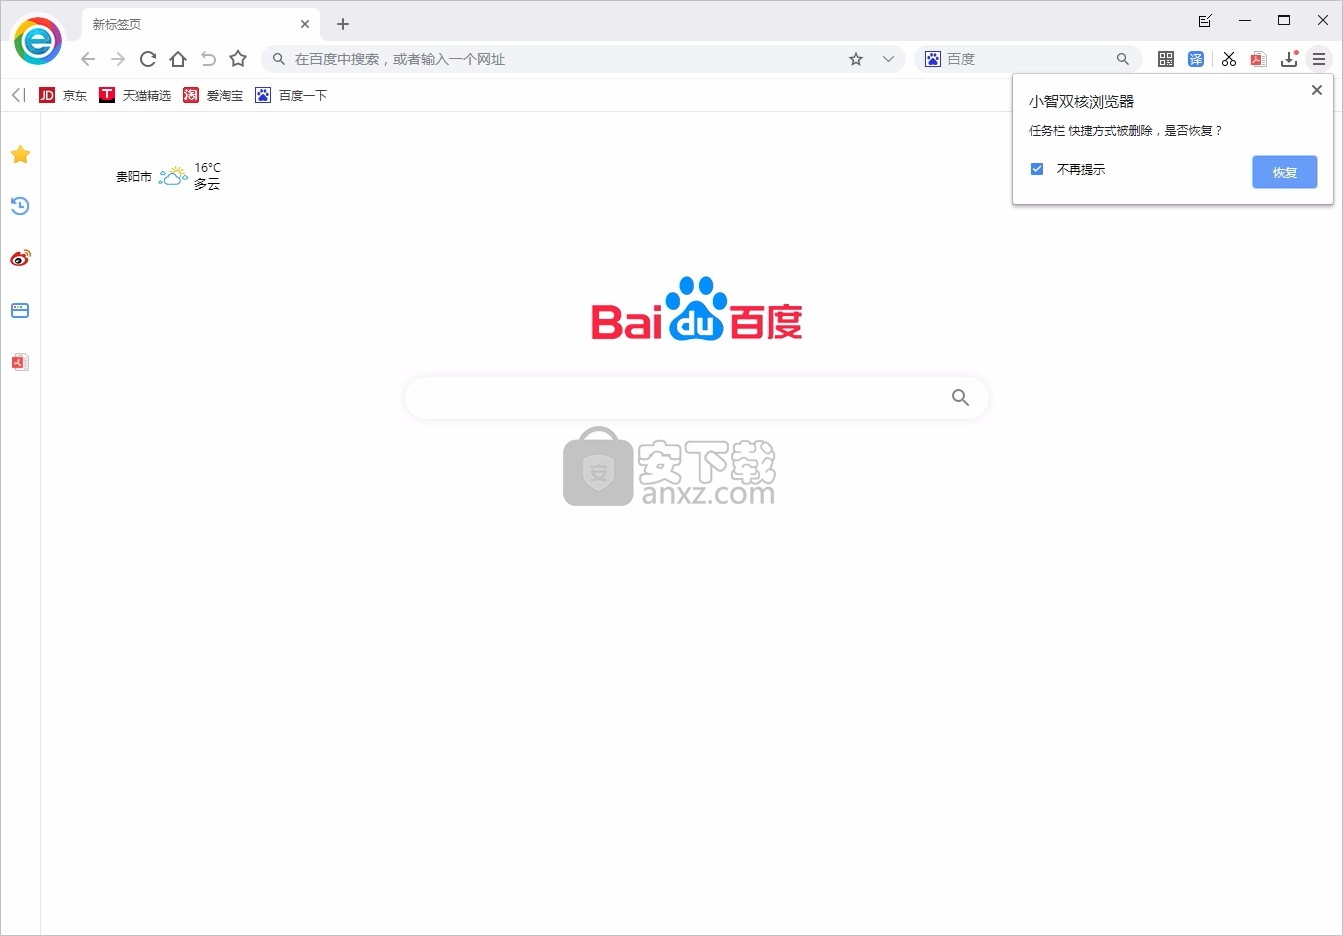
Task: Reload the current page
Action: pos(148,59)
